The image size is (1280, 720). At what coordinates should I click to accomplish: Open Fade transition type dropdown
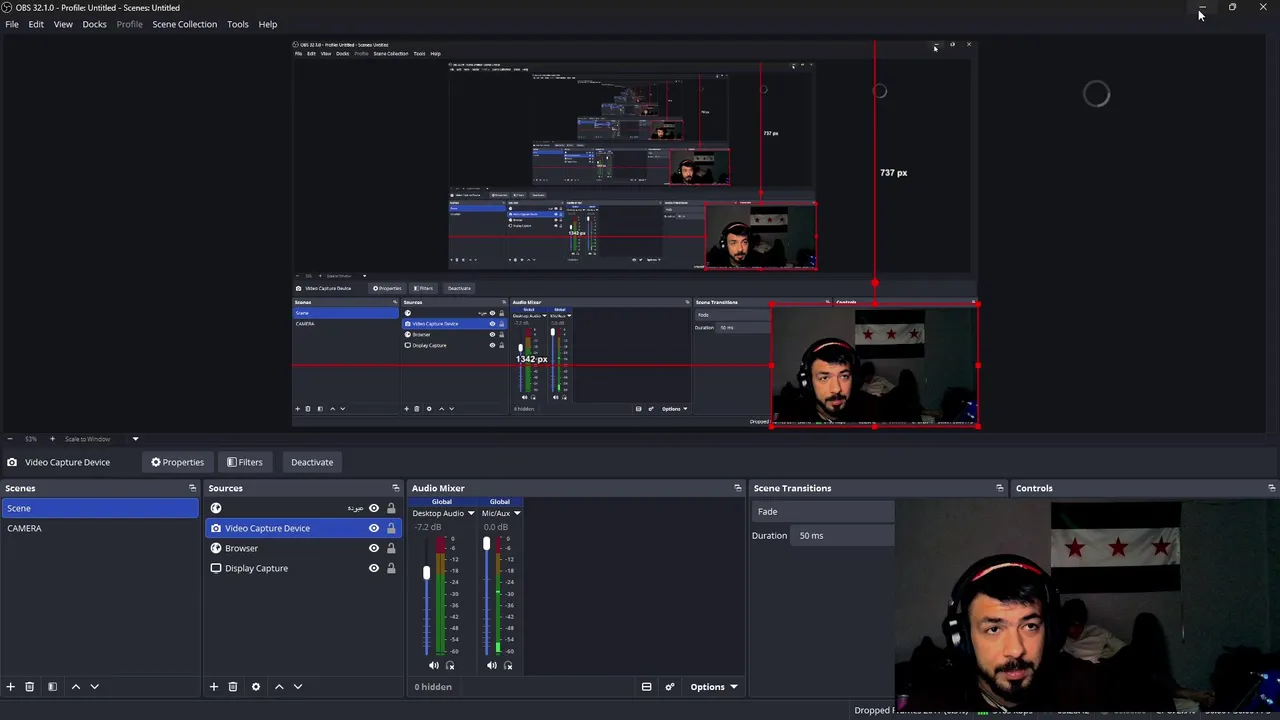tap(823, 511)
